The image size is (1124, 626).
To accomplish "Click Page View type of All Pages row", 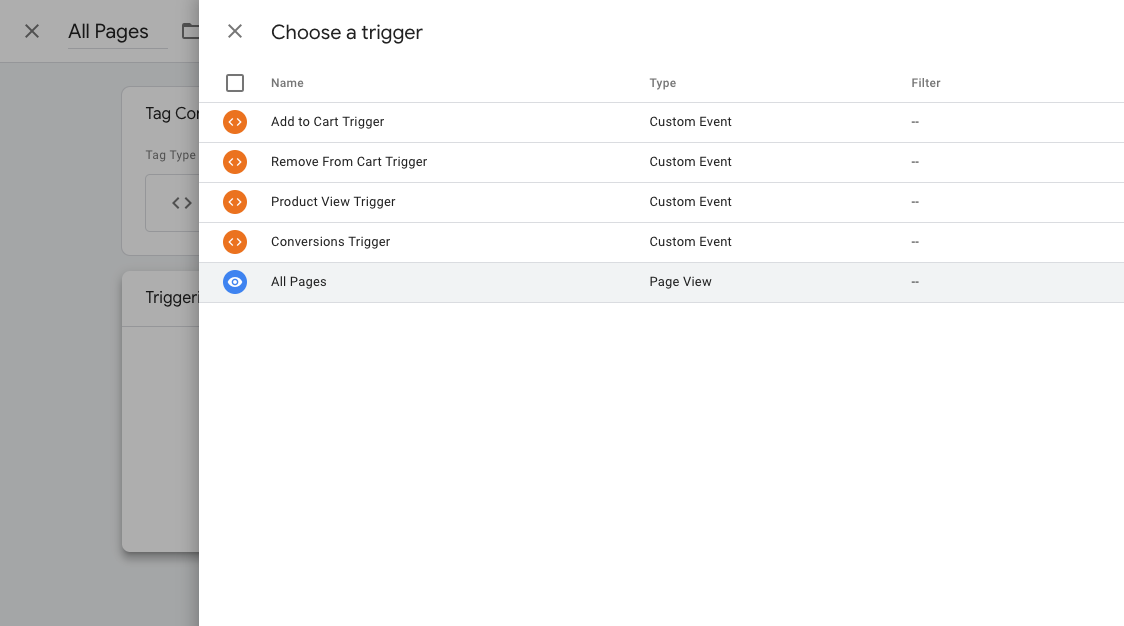I will [x=680, y=282].
